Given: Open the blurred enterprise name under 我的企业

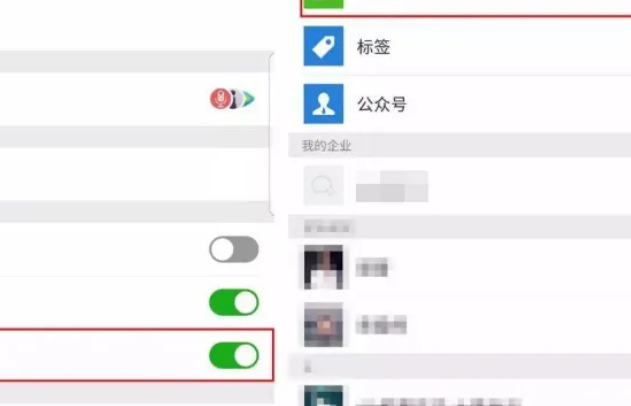Looking at the screenshot, I should (392, 186).
